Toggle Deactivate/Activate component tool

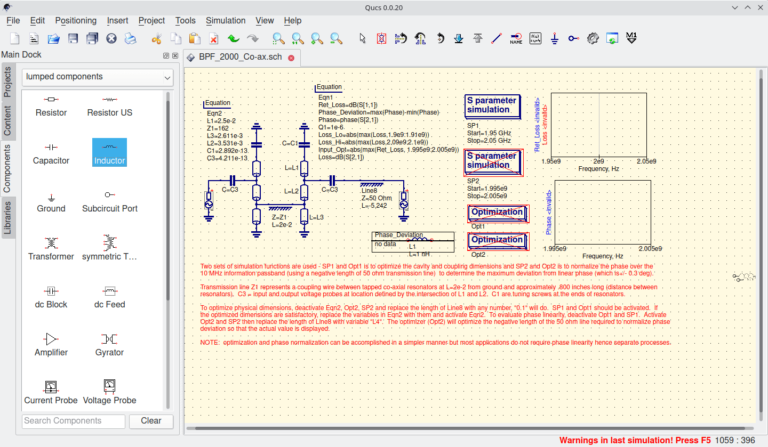[381, 38]
